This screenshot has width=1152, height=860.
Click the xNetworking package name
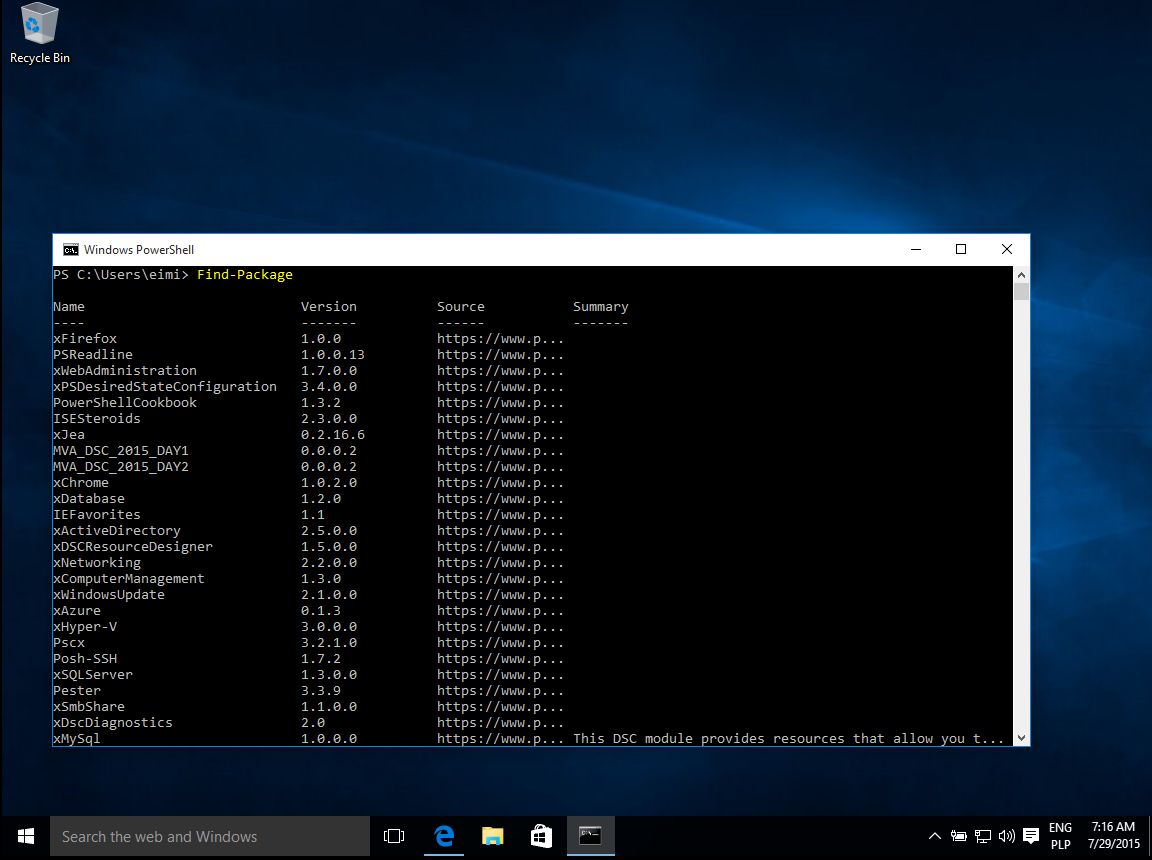[x=97, y=563]
